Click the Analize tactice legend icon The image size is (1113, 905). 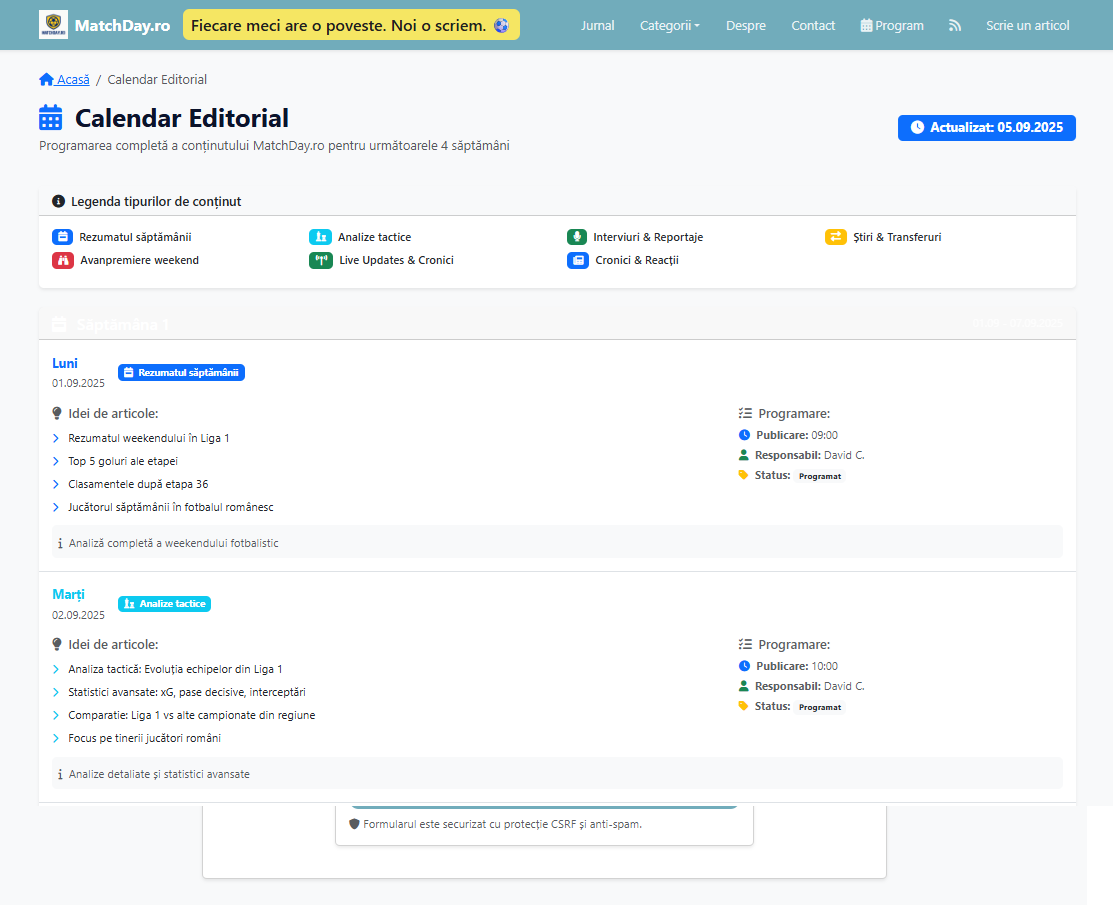point(320,237)
